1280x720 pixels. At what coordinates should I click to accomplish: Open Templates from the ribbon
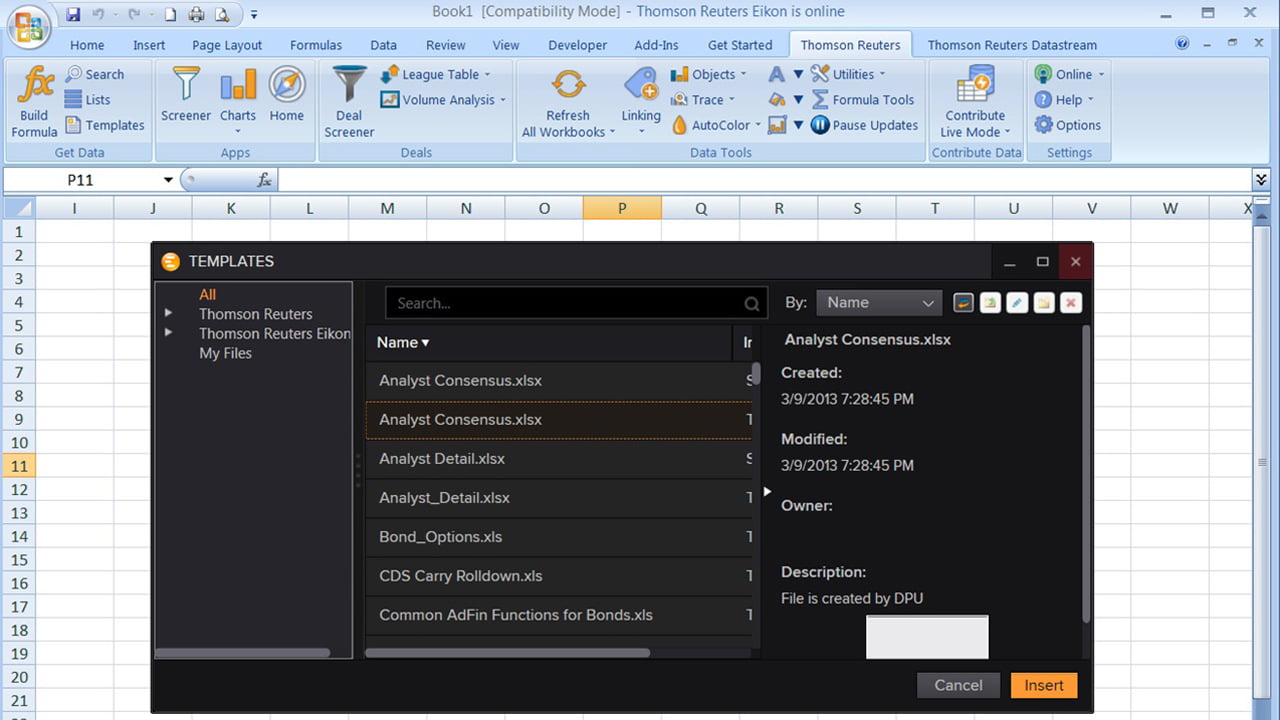pyautogui.click(x=105, y=125)
